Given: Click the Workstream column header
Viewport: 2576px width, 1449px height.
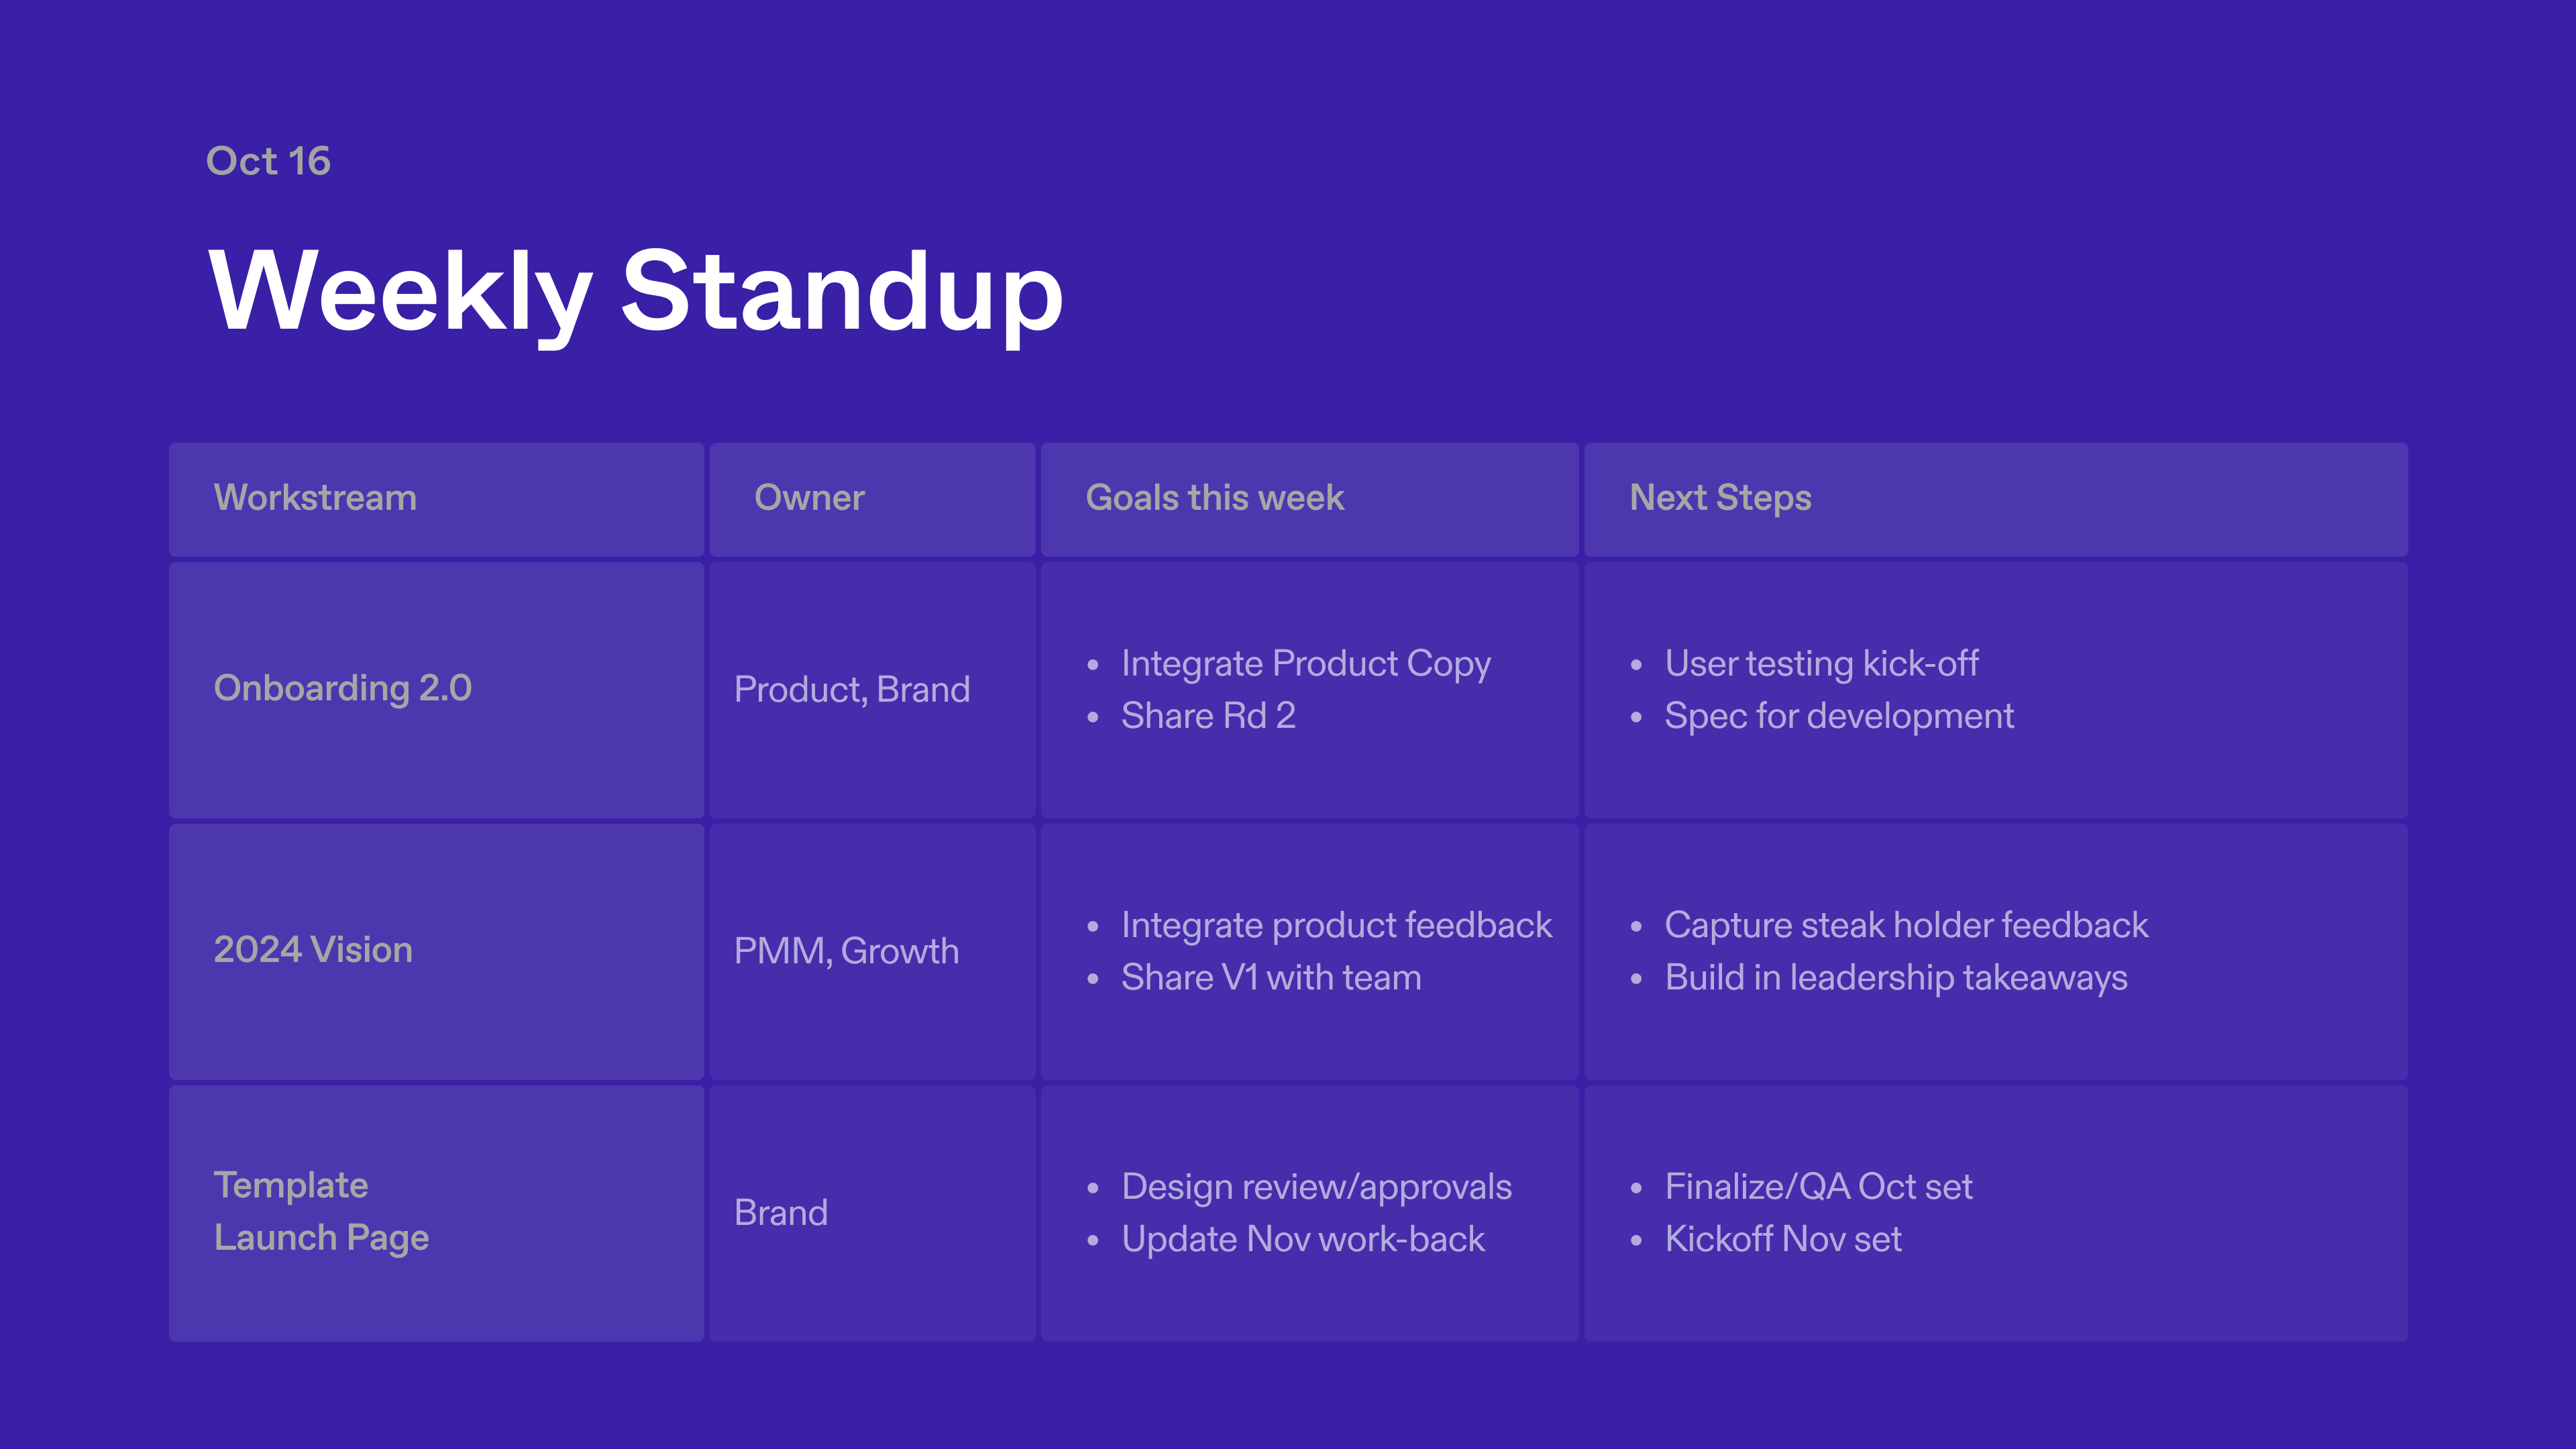Looking at the screenshot, I should pos(315,498).
